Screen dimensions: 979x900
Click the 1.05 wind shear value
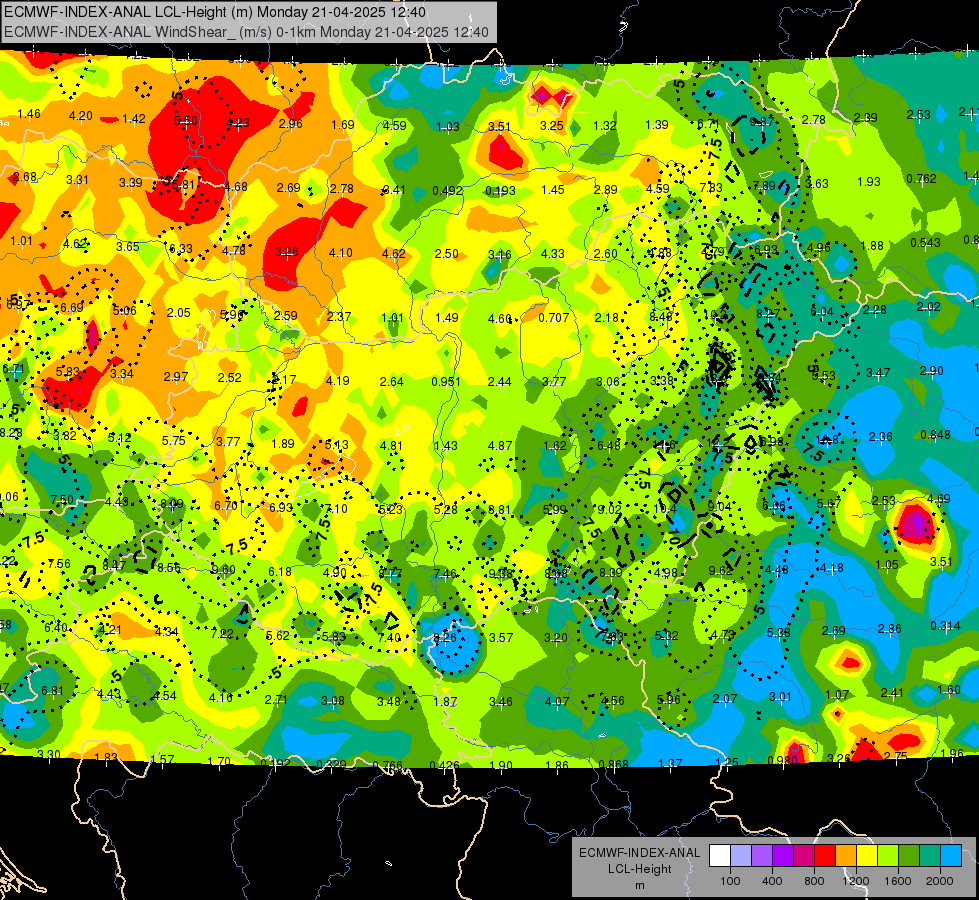(x=887, y=565)
